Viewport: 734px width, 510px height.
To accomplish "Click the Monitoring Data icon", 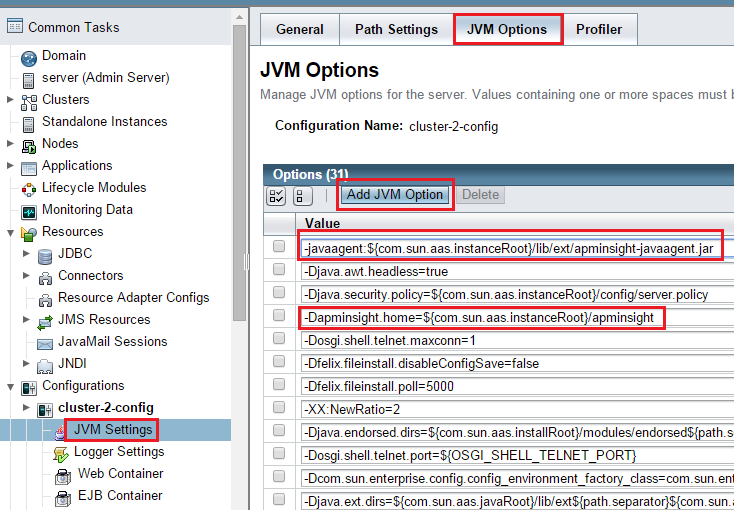I will (x=29, y=210).
